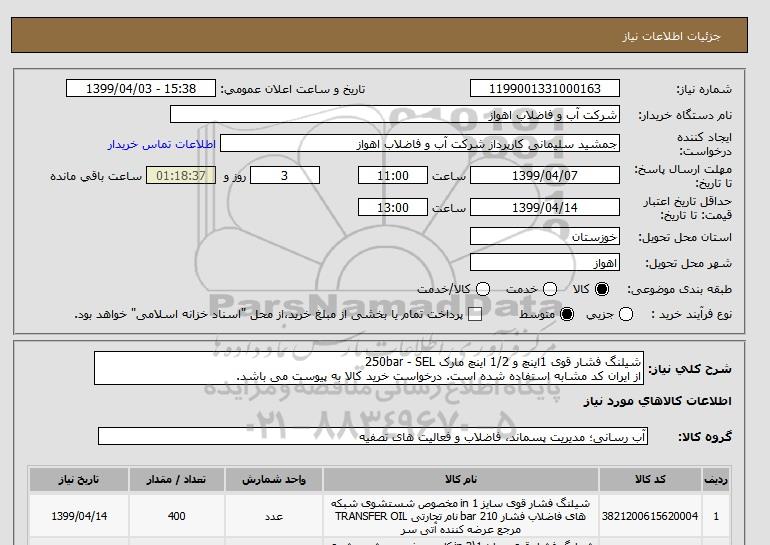Image resolution: width=770 pixels, height=545 pixels.
Task: Click the جزئیات اطلاعات نیاز header title
Action: 671,37
